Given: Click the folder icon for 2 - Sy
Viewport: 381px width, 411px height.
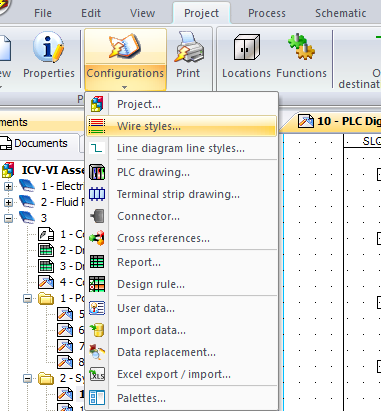Looking at the screenshot, I should tap(46, 378).
